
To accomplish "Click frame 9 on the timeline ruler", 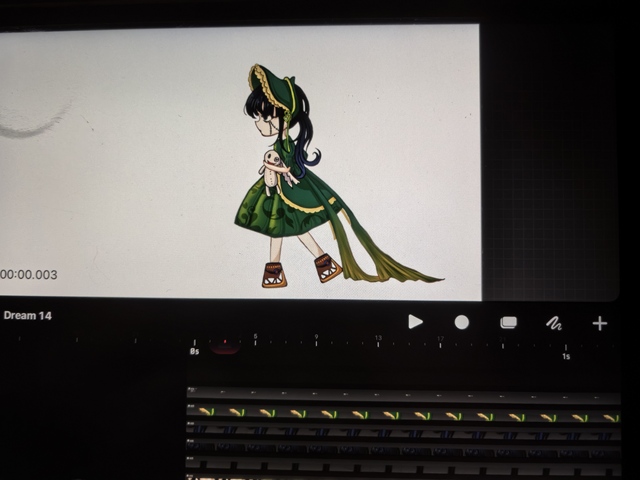I will click(x=317, y=338).
